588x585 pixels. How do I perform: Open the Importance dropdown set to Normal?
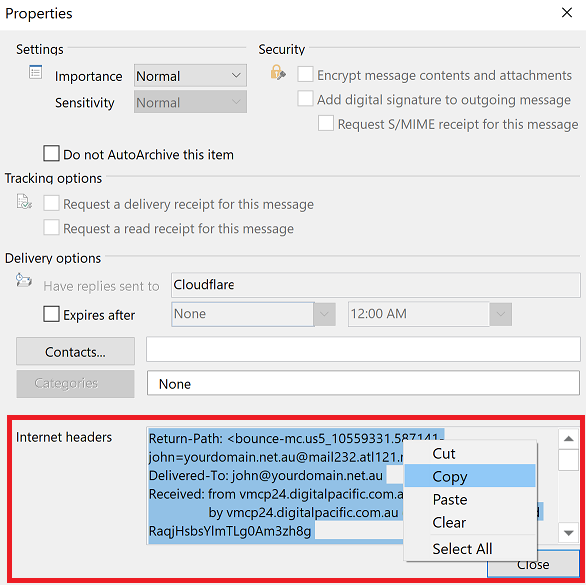[190, 76]
